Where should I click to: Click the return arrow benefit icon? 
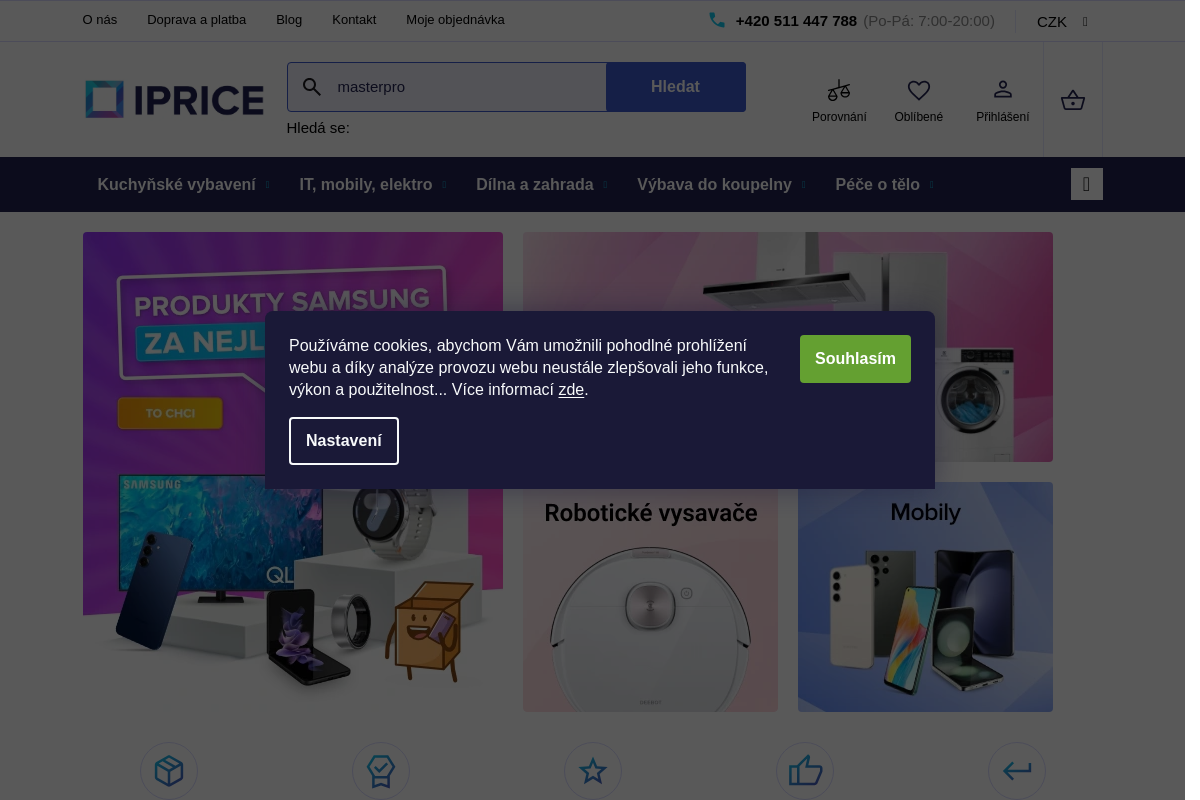pyautogui.click(x=1017, y=771)
